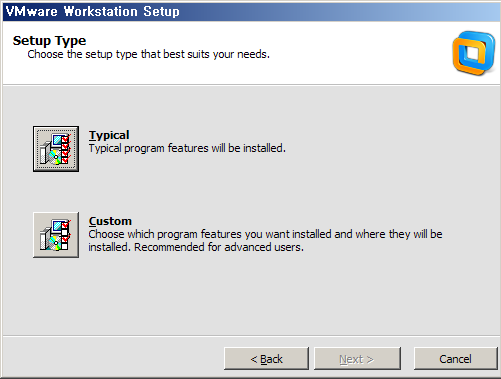Choose the Custom setup icon button
This screenshot has height=379, width=501.
click(56, 235)
